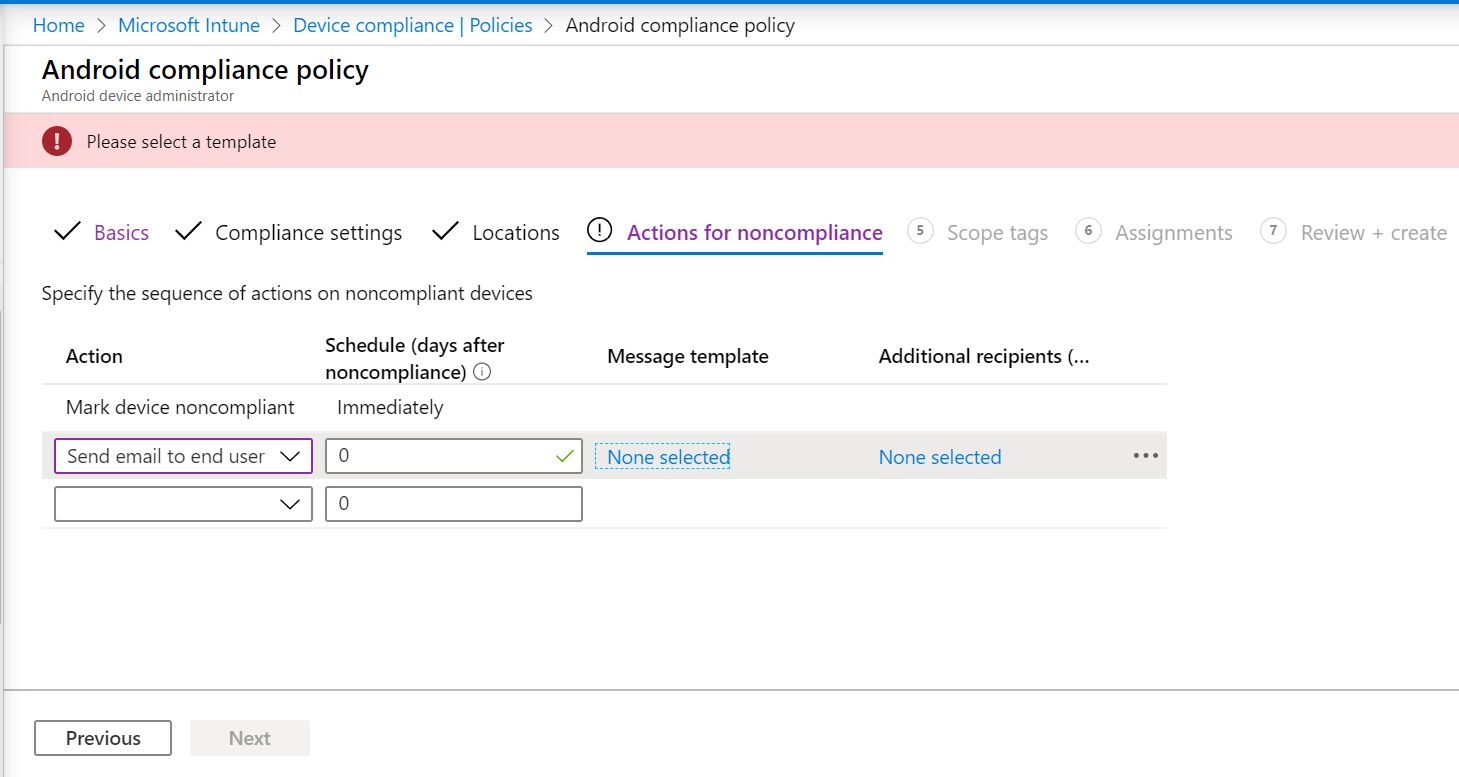This screenshot has height=777, width=1459.
Task: Click the info icon next to Schedule heading
Action: tap(482, 372)
